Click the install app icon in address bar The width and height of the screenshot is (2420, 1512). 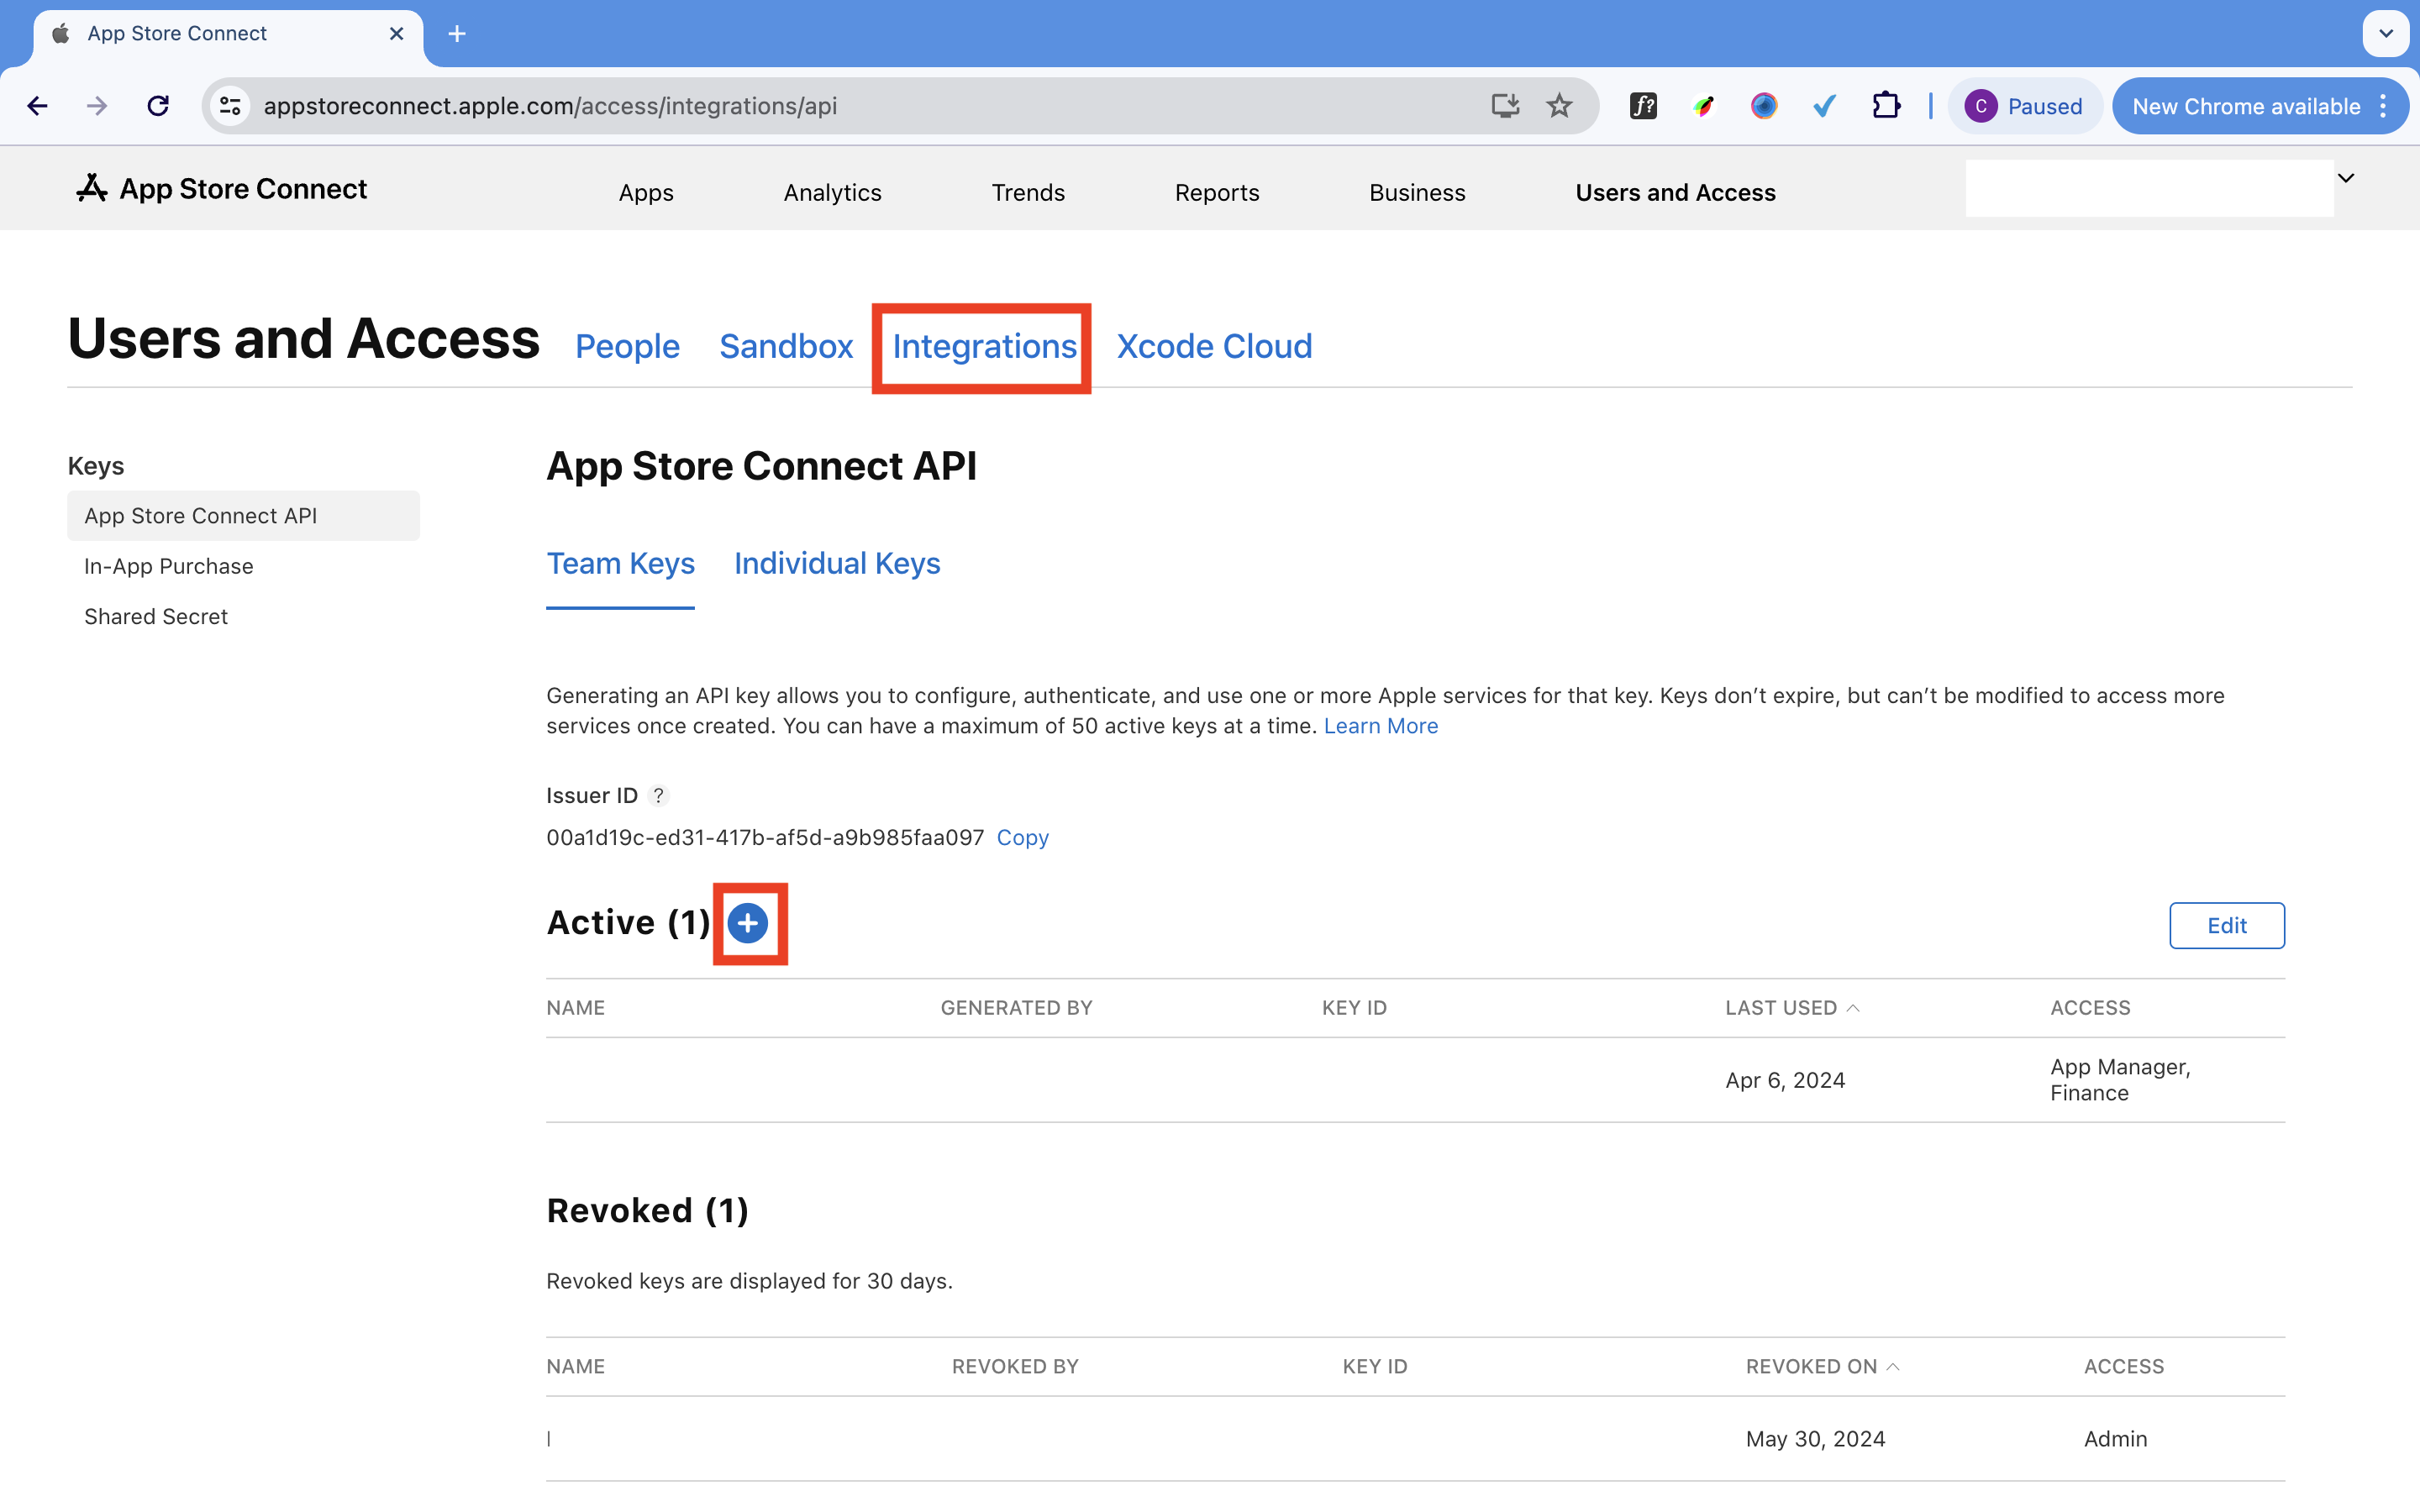click(x=1505, y=106)
